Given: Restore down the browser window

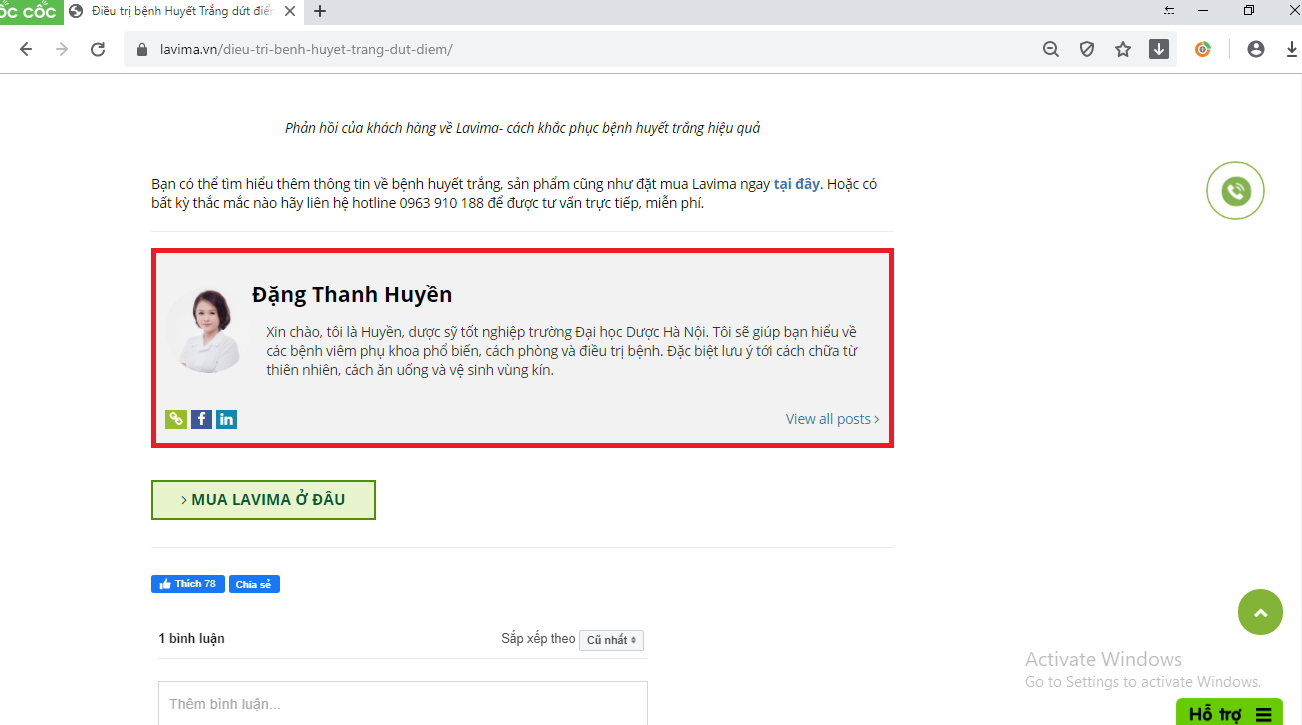Looking at the screenshot, I should [1249, 11].
